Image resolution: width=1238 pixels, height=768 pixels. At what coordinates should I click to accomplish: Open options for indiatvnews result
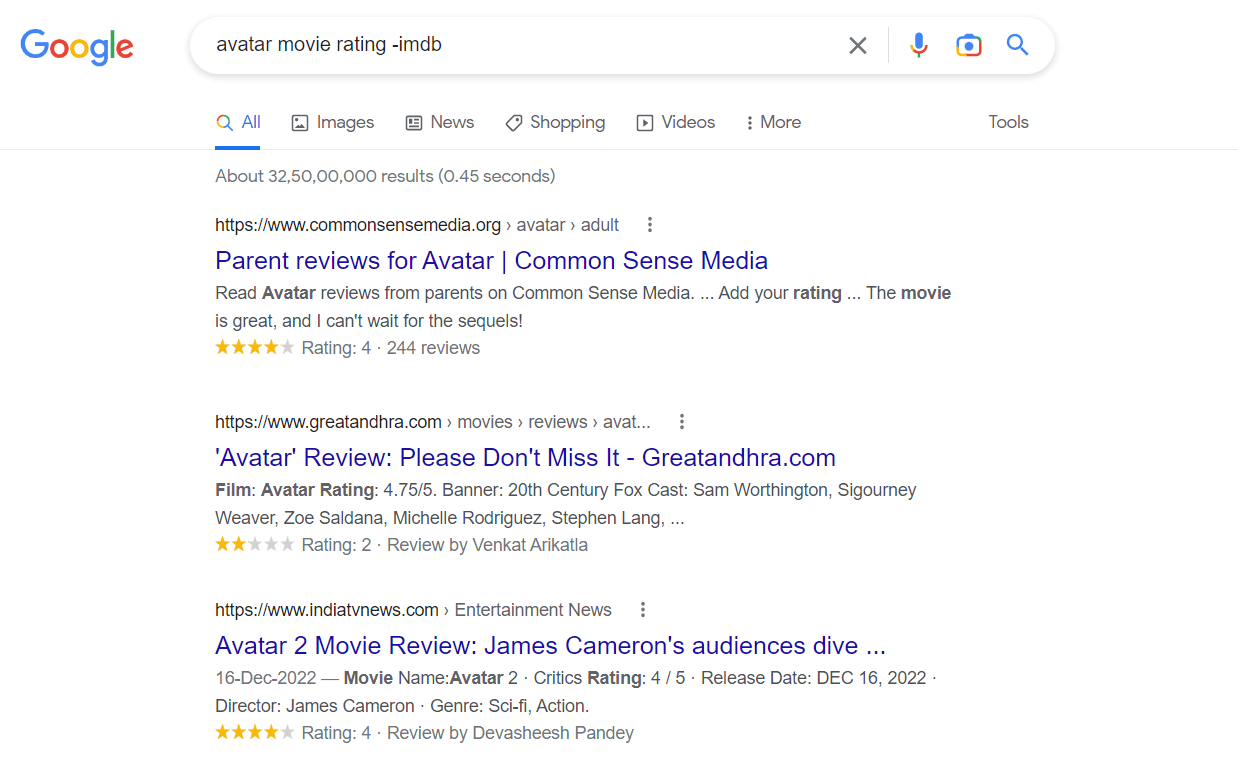pyautogui.click(x=643, y=609)
